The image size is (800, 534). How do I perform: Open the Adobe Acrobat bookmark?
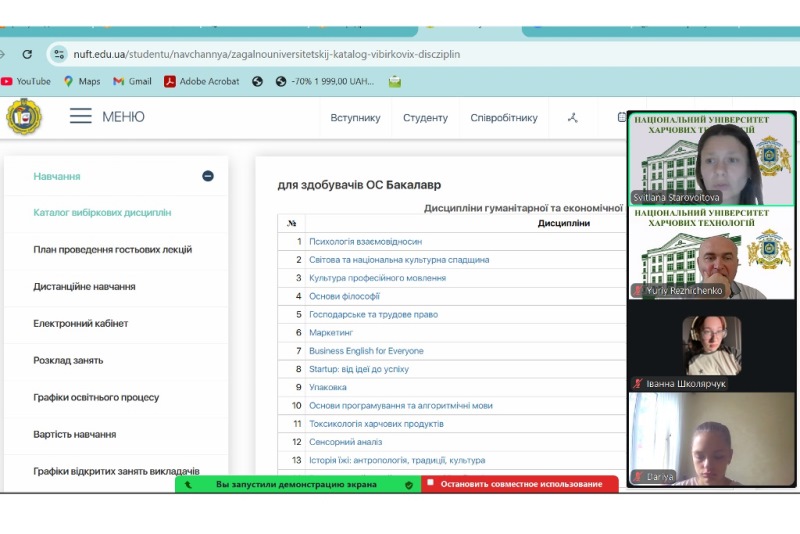(202, 81)
